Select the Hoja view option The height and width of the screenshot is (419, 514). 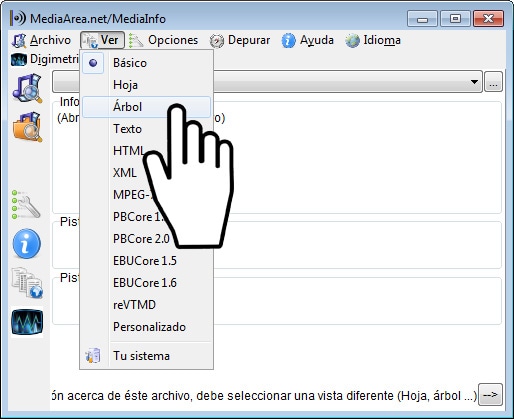click(x=146, y=85)
